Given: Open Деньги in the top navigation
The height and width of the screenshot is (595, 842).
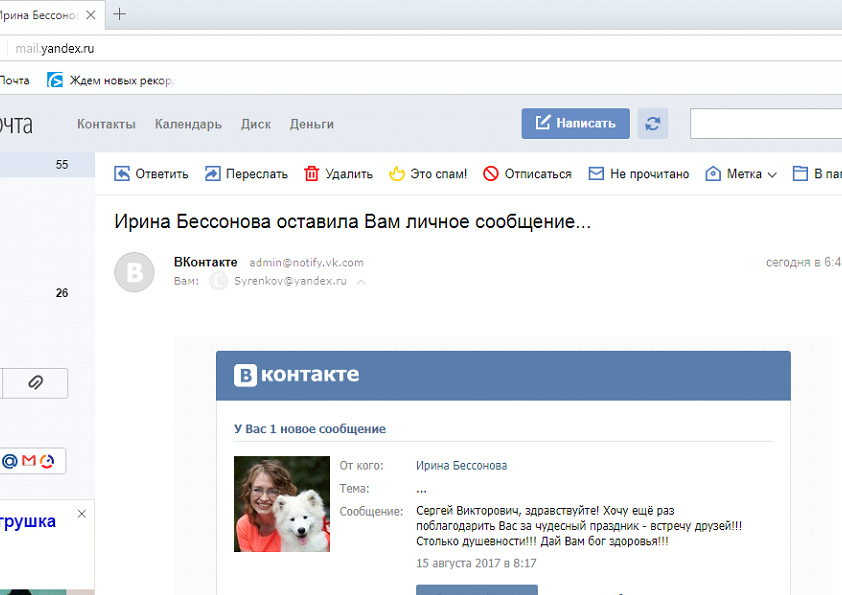Looking at the screenshot, I should (312, 124).
